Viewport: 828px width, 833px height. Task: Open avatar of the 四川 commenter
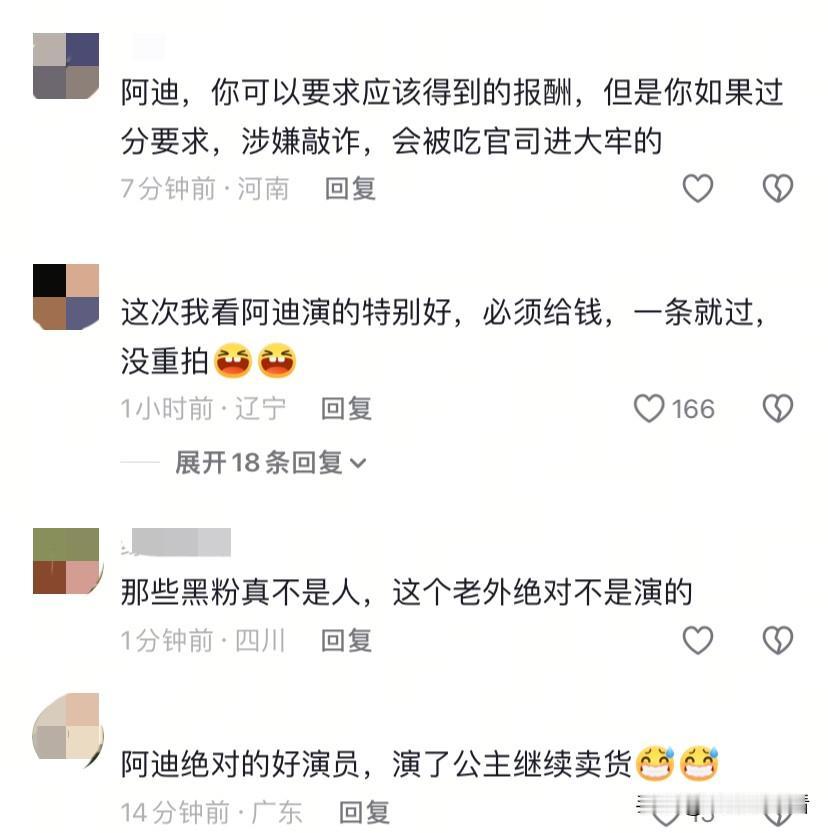pos(66,561)
